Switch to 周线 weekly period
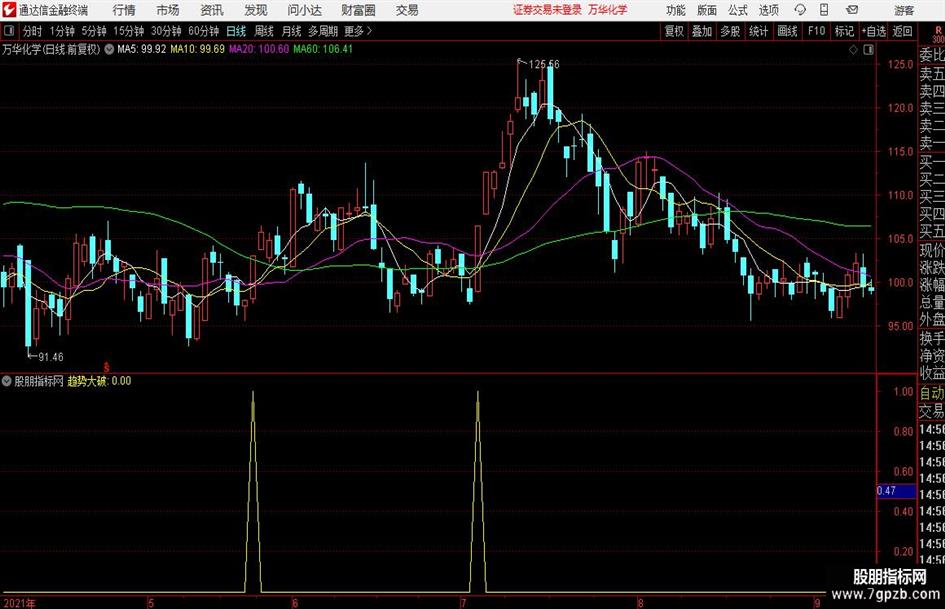The height and width of the screenshot is (609, 945). (263, 31)
